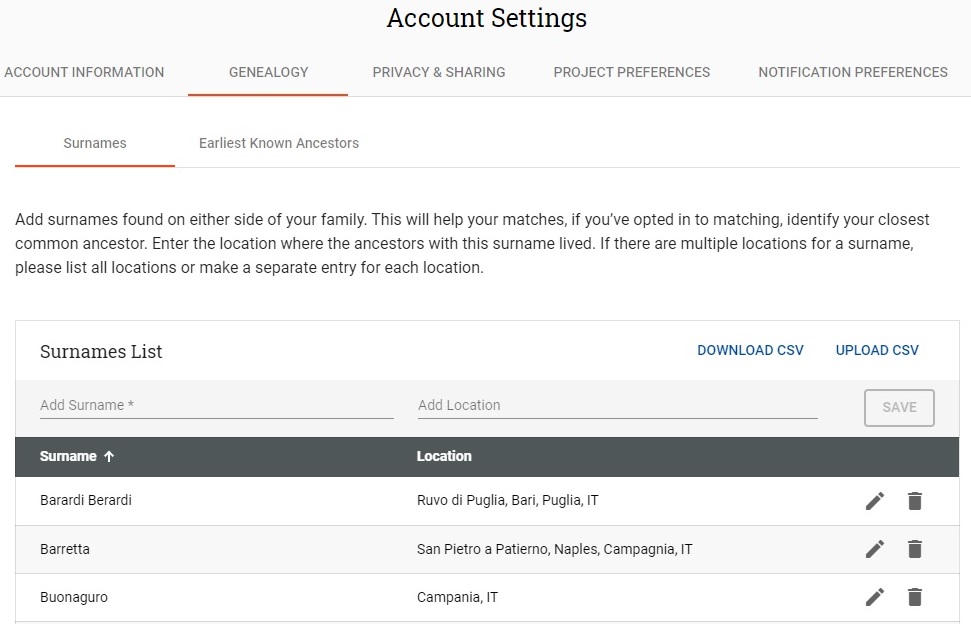Go to Notification Preferences tab
Viewport: 971px width, 630px height.
pos(853,72)
